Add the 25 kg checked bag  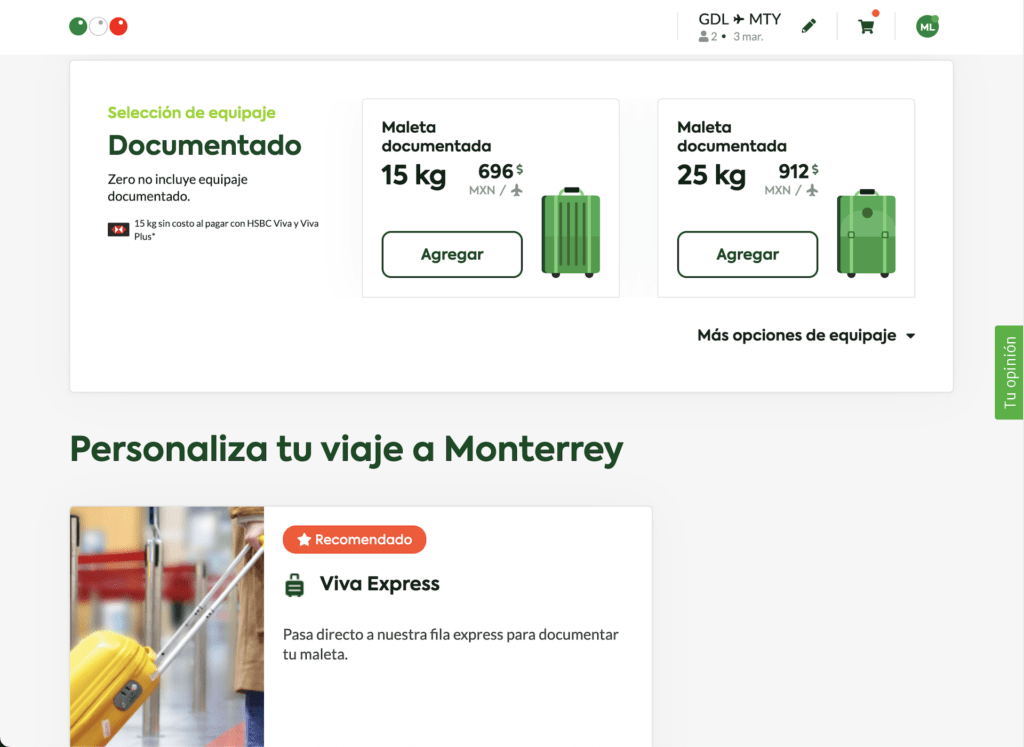(x=747, y=254)
